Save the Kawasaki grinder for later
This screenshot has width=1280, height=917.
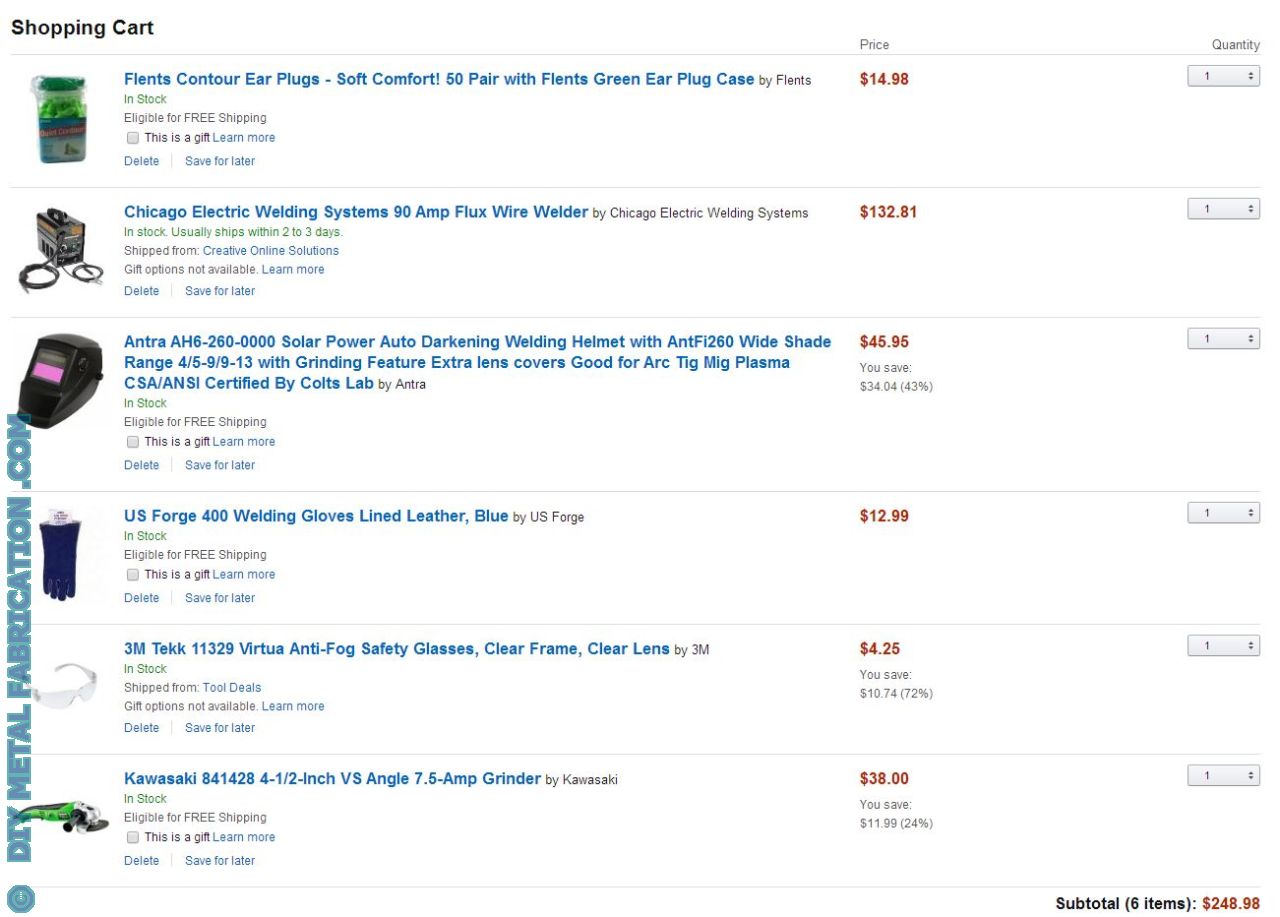220,861
